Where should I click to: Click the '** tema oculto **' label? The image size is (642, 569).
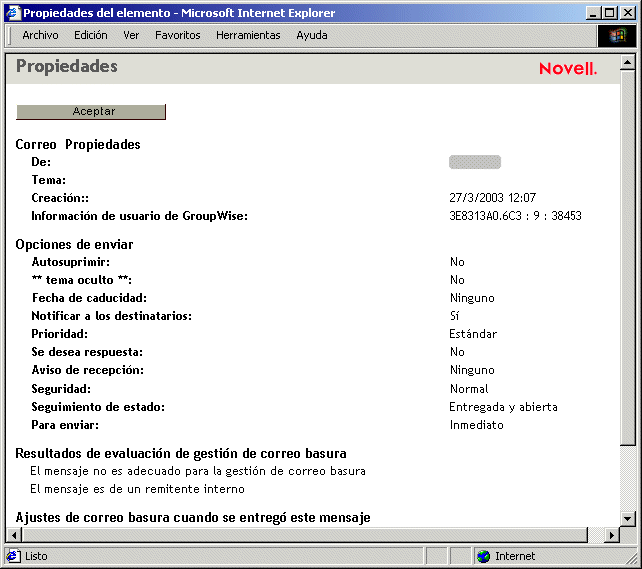[x=82, y=280]
